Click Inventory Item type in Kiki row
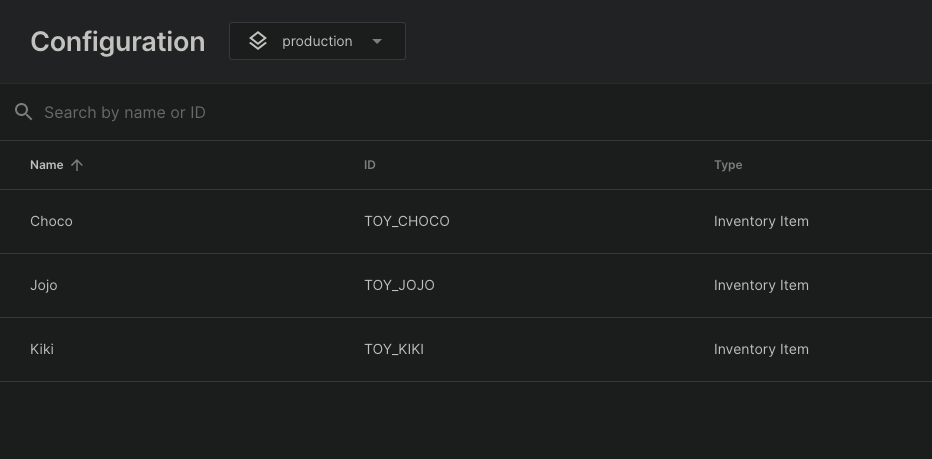The image size is (932, 459). [761, 349]
